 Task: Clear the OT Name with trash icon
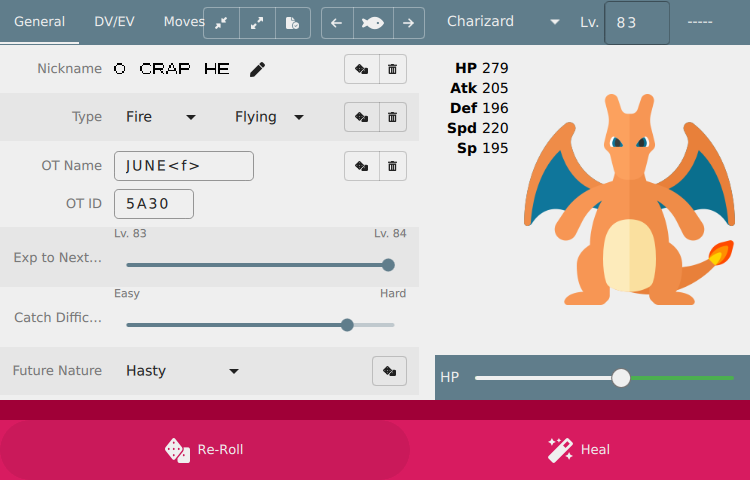pyautogui.click(x=393, y=166)
